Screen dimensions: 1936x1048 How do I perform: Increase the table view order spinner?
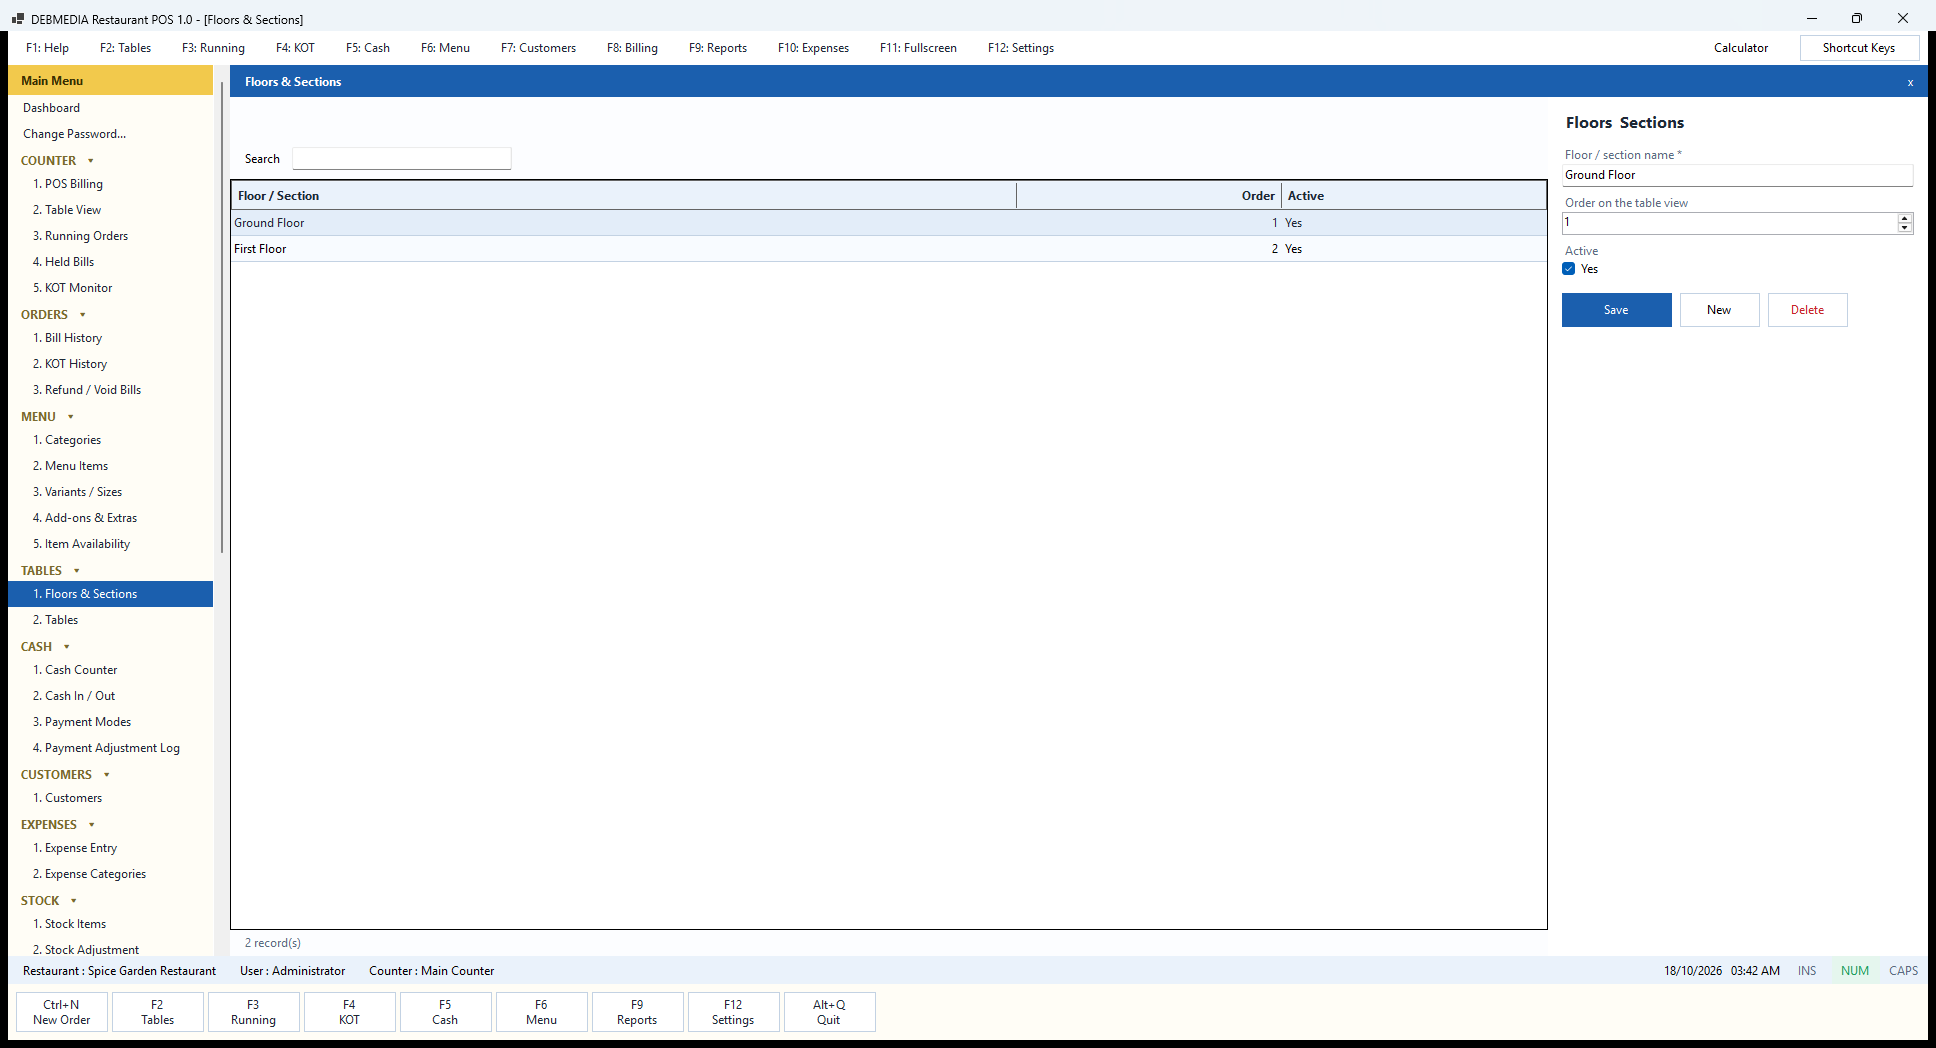[x=1905, y=218]
